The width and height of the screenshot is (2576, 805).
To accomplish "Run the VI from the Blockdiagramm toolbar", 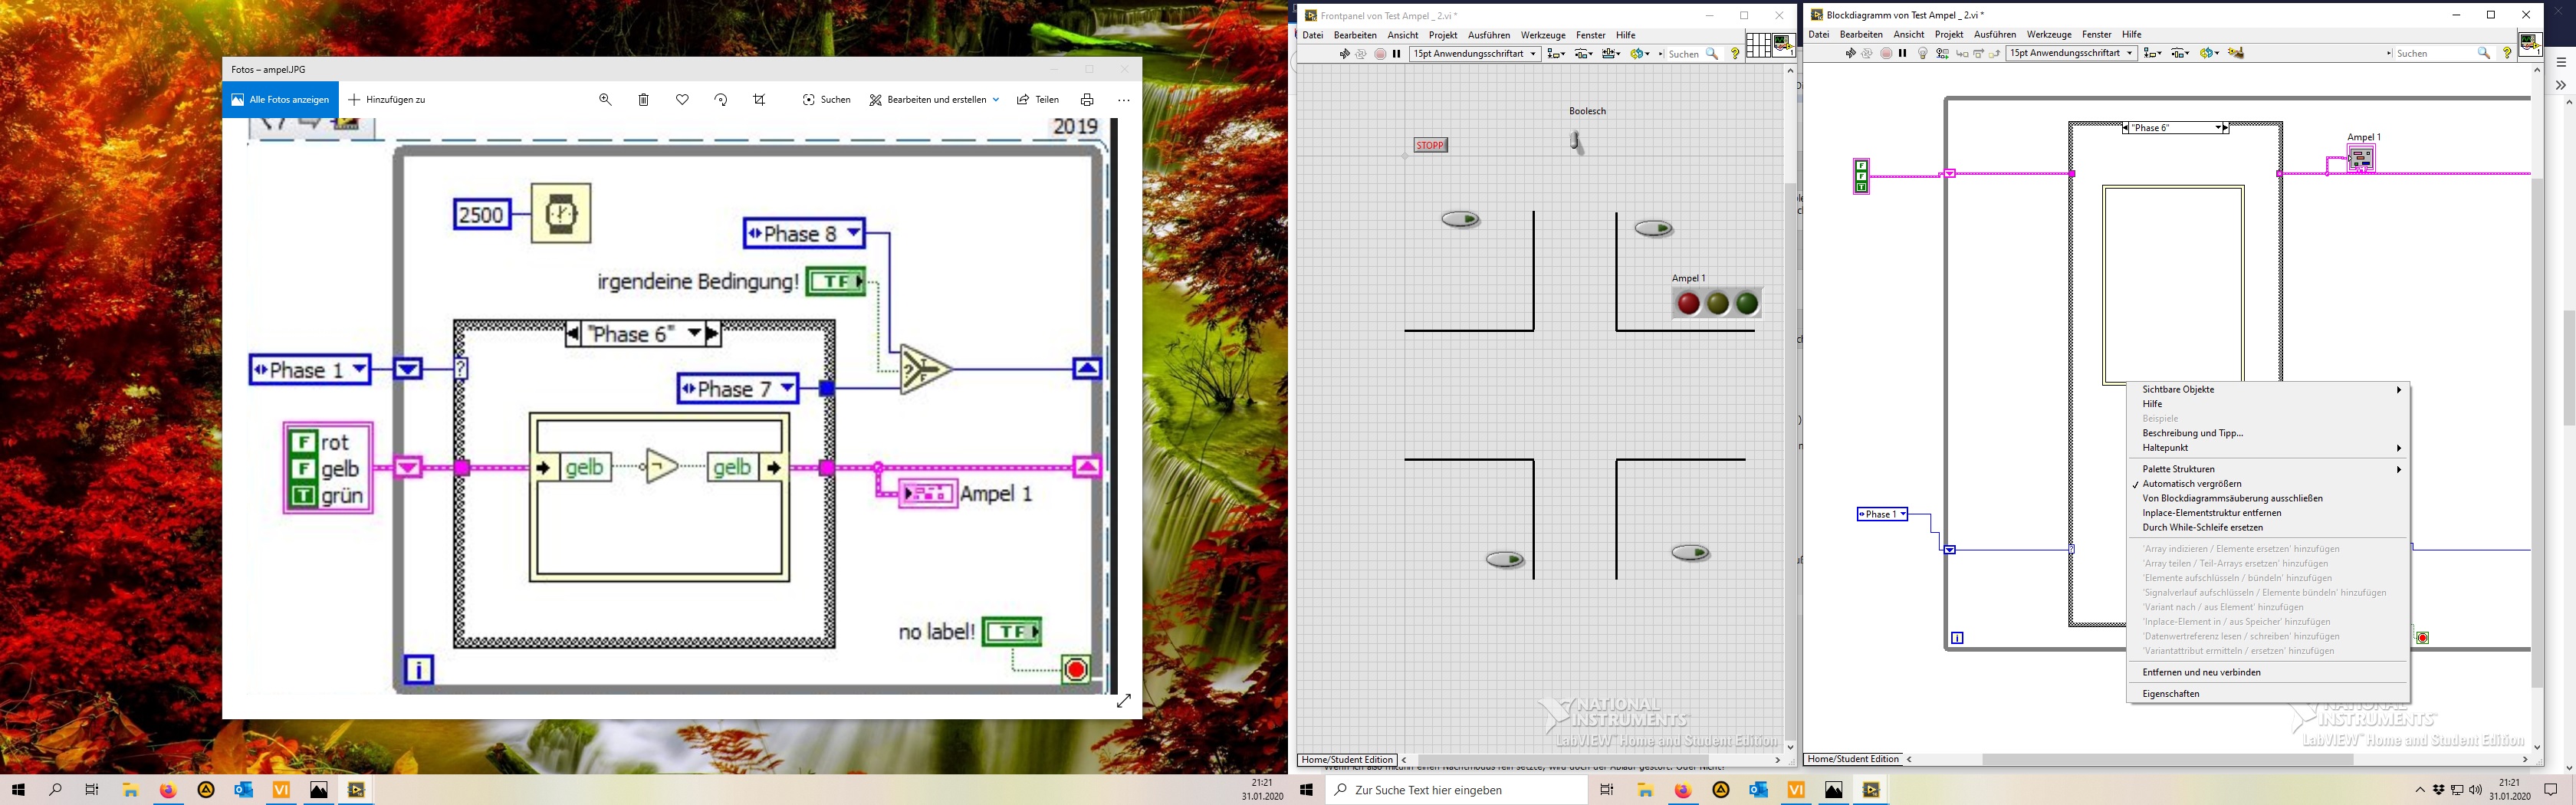I will click(x=1851, y=54).
